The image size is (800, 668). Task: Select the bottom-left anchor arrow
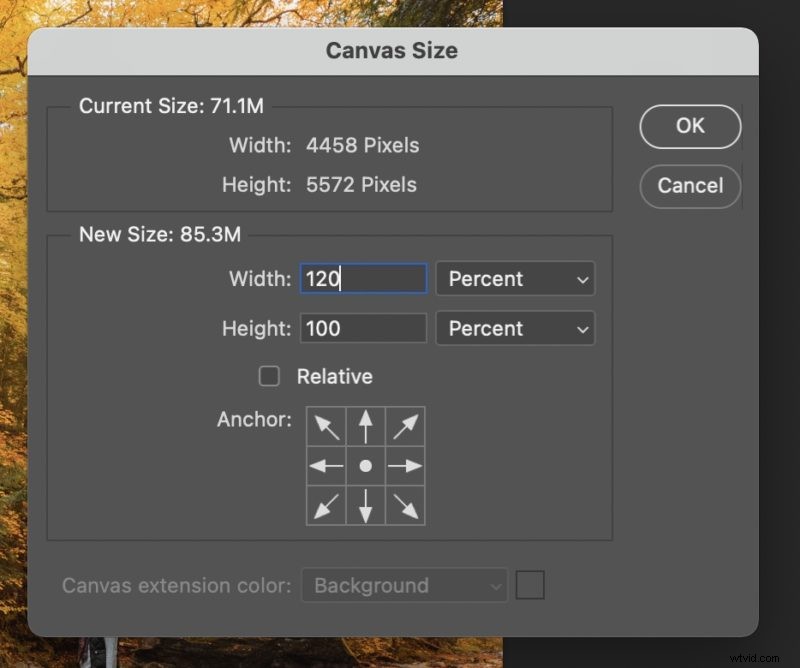(325, 505)
